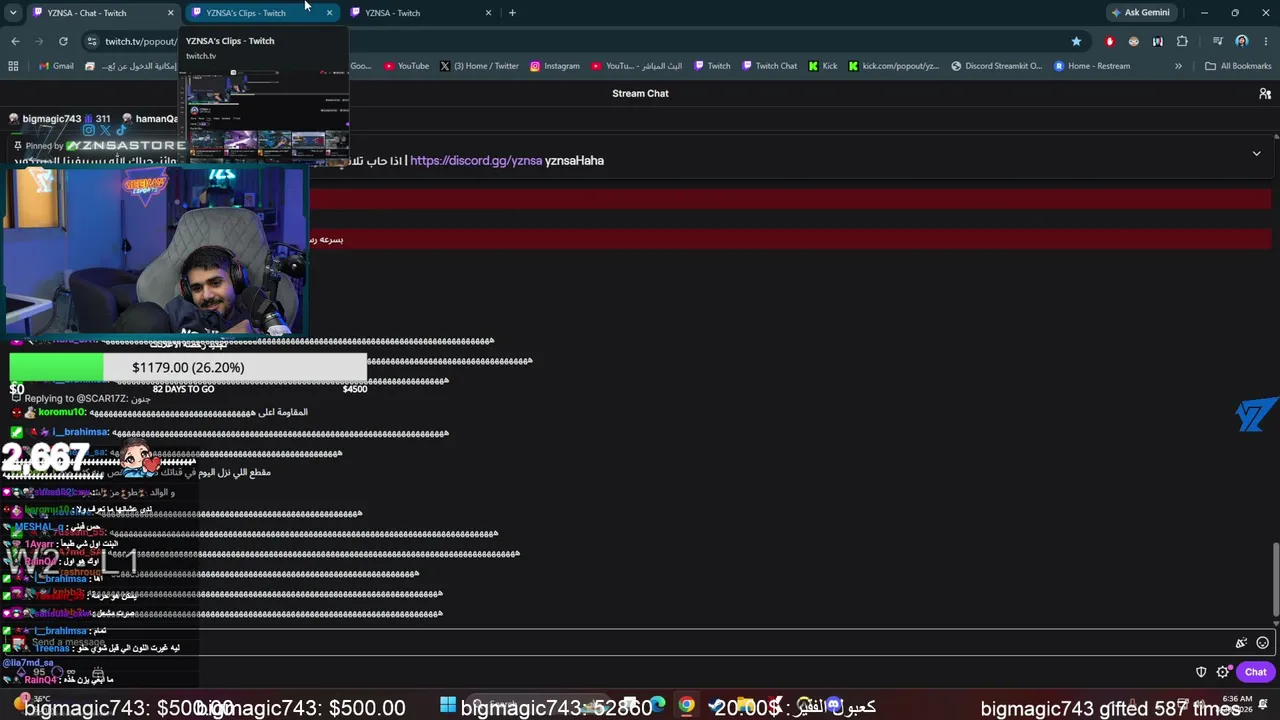Open the All Bookmarks folder
The height and width of the screenshot is (720, 1280).
(1238, 66)
